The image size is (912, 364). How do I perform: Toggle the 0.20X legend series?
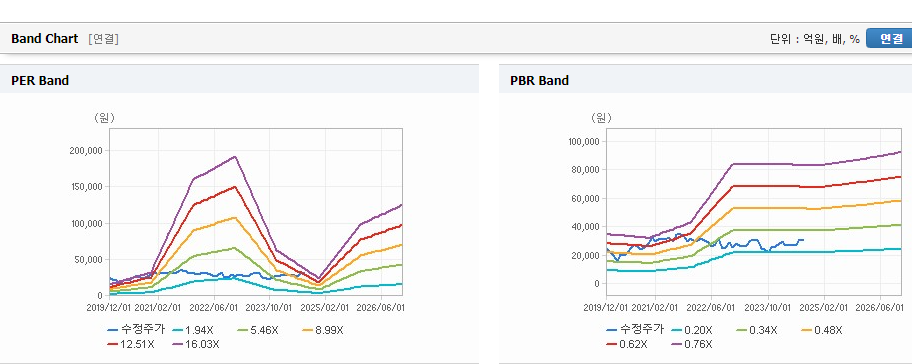(692, 330)
